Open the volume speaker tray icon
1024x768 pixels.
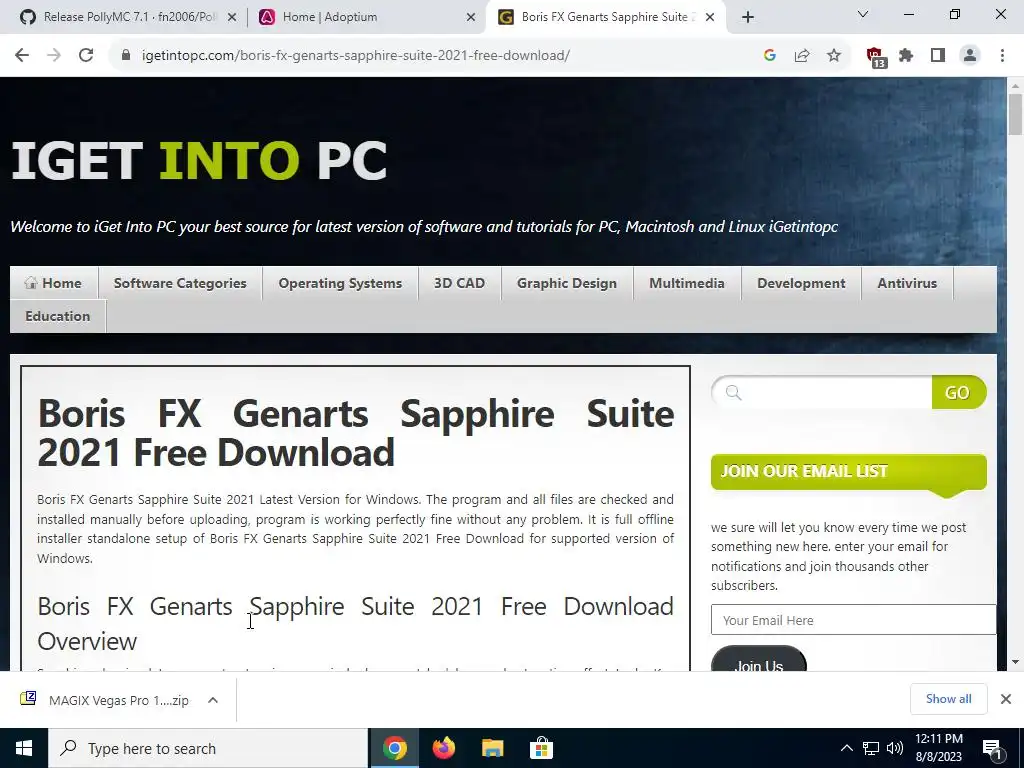[x=895, y=748]
